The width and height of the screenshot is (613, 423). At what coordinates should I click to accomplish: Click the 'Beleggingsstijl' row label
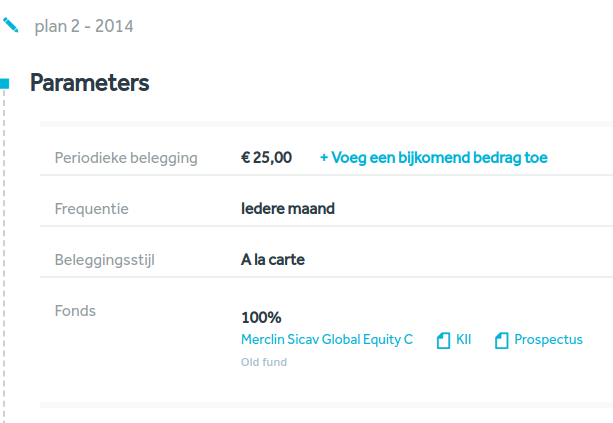point(105,261)
